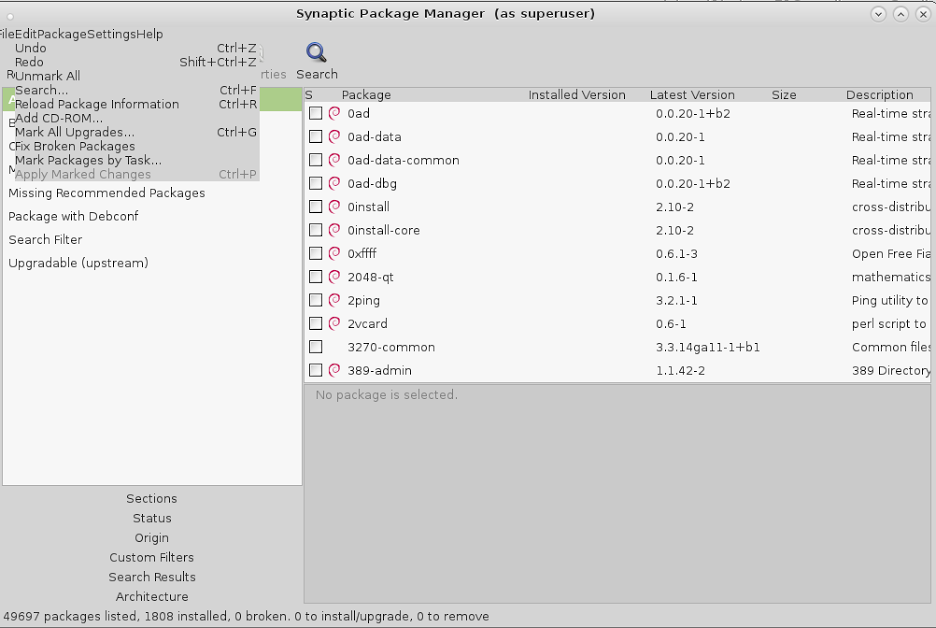Image resolution: width=936 pixels, height=628 pixels.
Task: Click the Sections filter button
Action: pyautogui.click(x=152, y=498)
